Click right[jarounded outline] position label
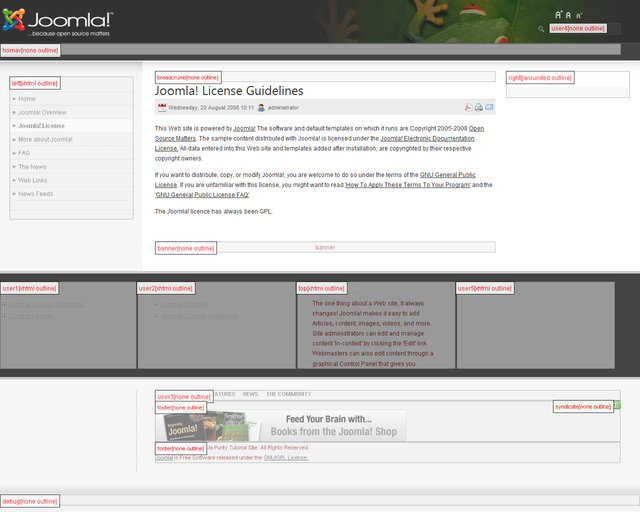The image size is (640, 512). click(x=540, y=78)
